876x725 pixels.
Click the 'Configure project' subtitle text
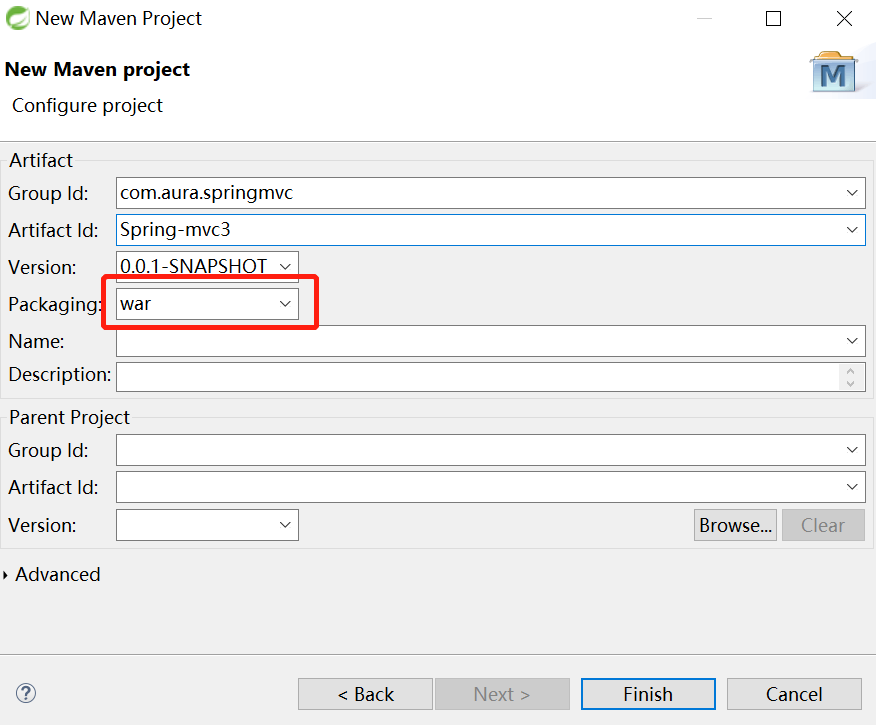(x=87, y=106)
